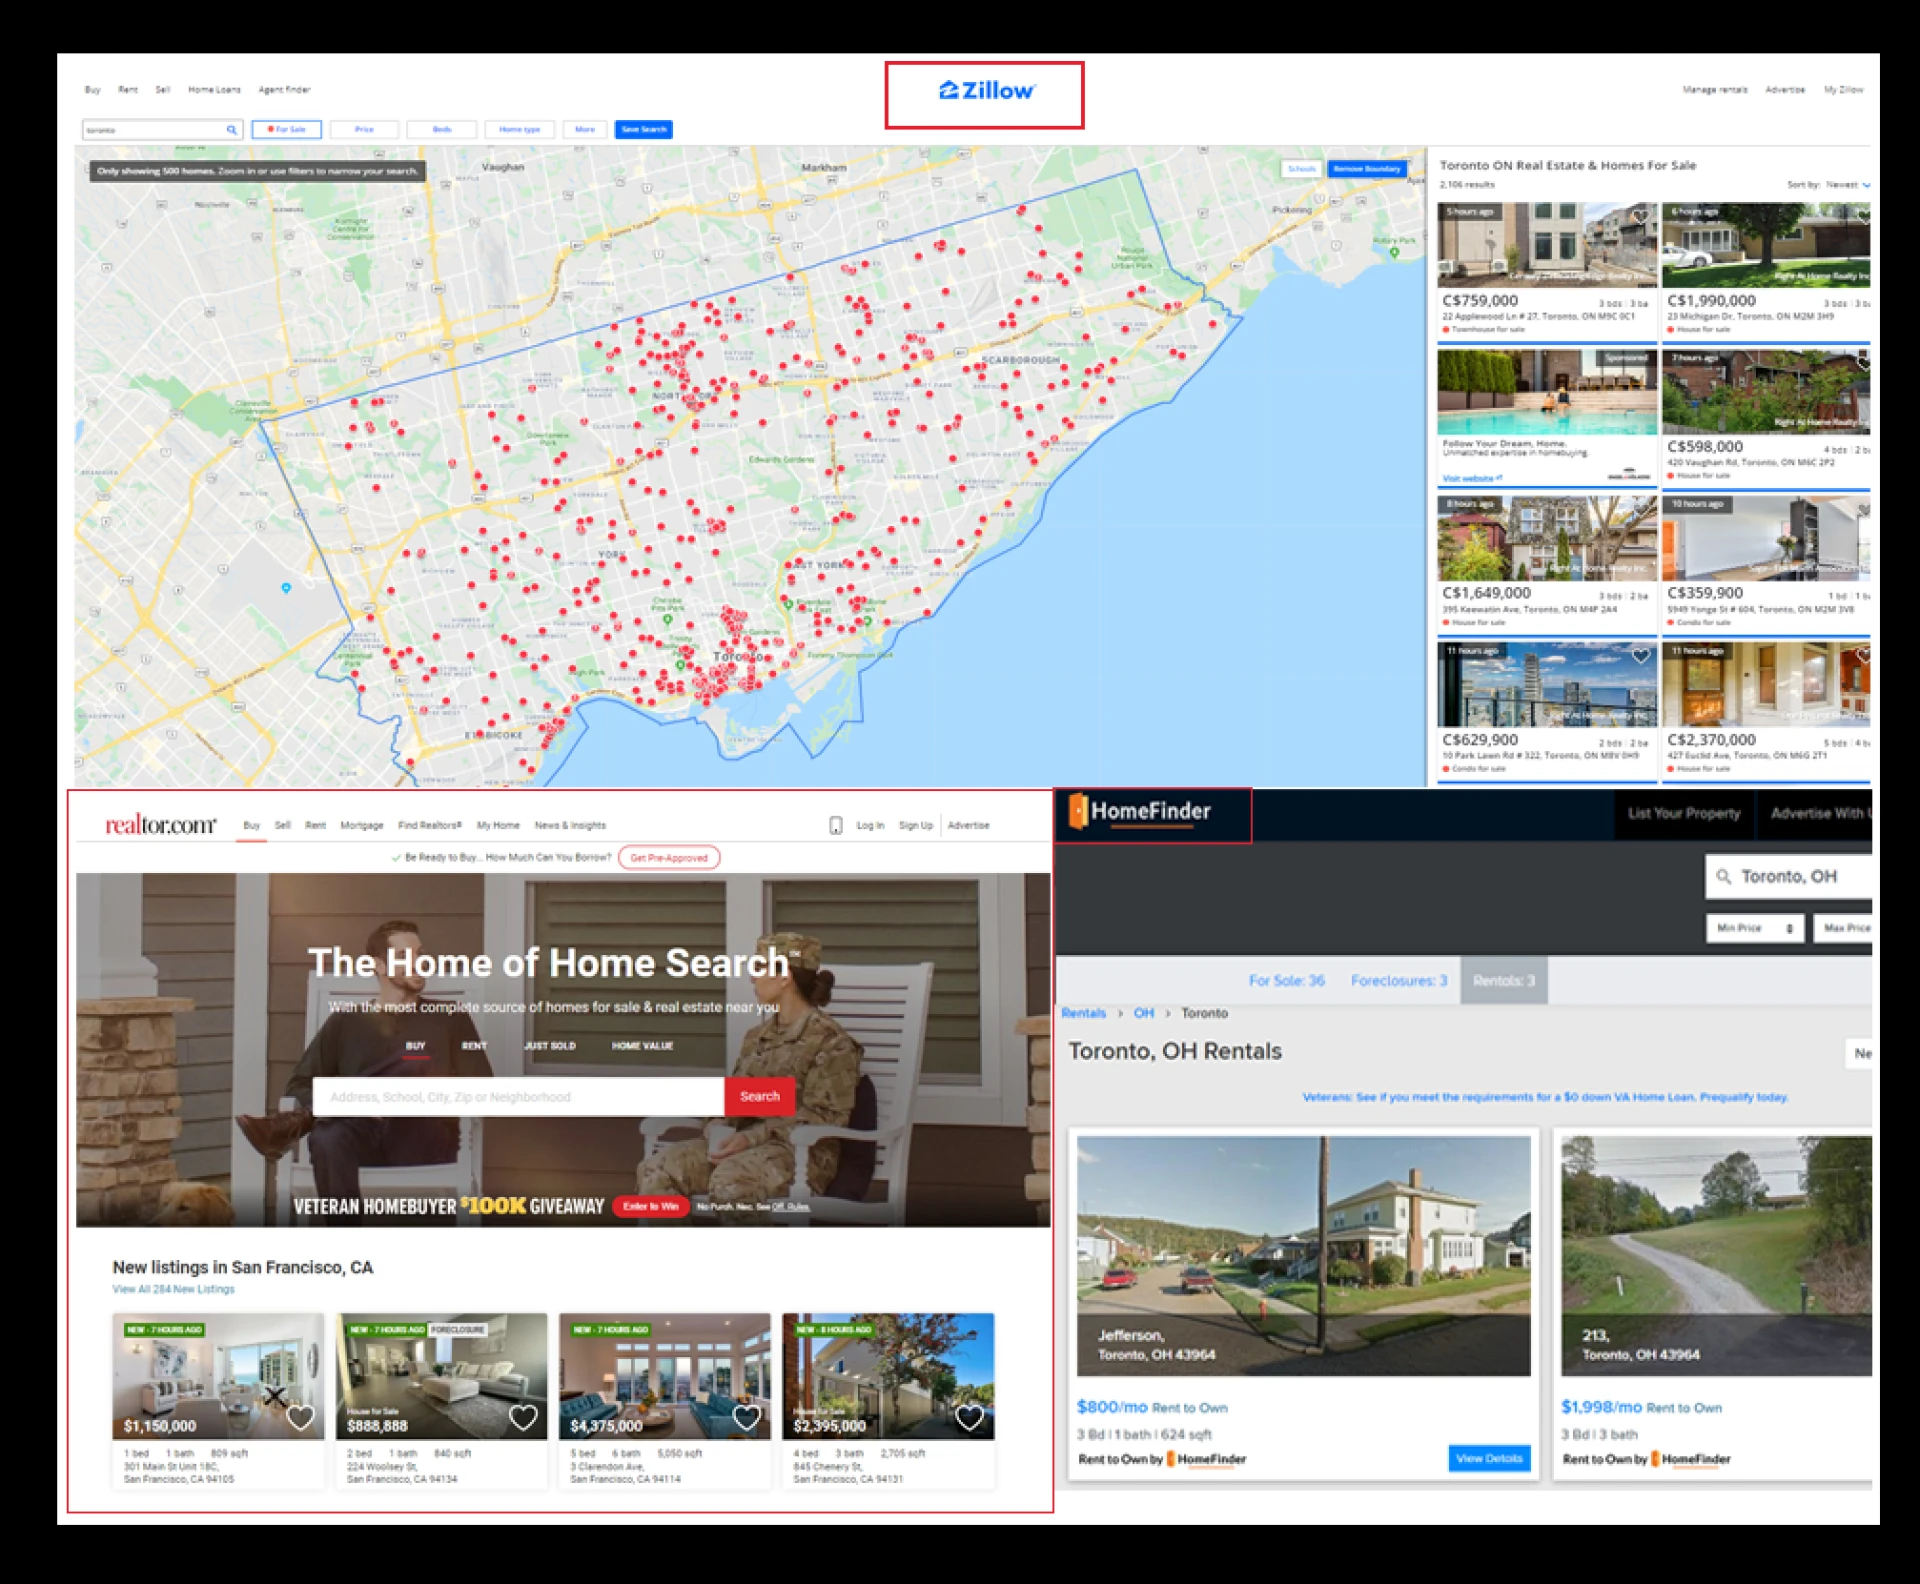Toggle the For Sale filter on Zillow
This screenshot has height=1584, width=1920.
pyautogui.click(x=287, y=130)
